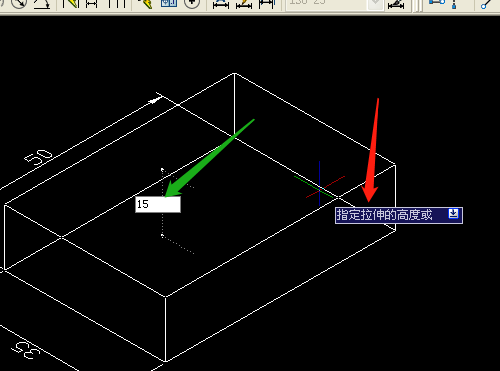
Task: Select the Dimension Update tool
Action: (x=267, y=4)
